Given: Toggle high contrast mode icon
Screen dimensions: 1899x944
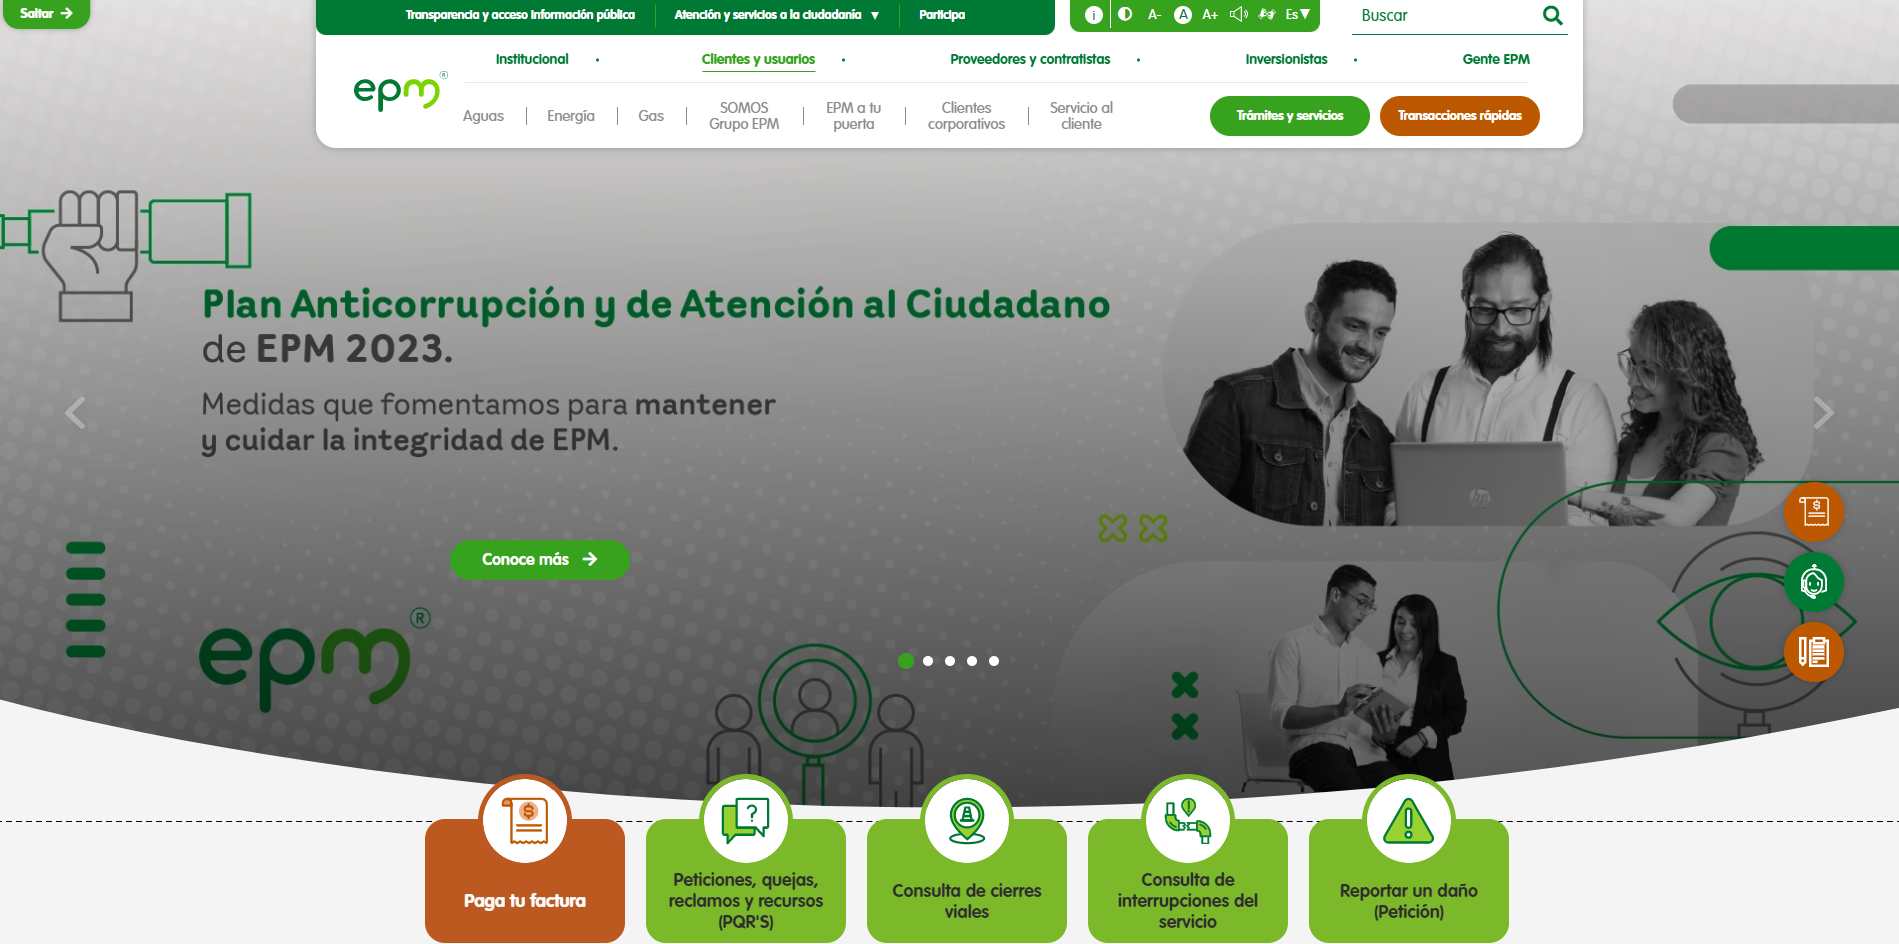Looking at the screenshot, I should (x=1125, y=14).
